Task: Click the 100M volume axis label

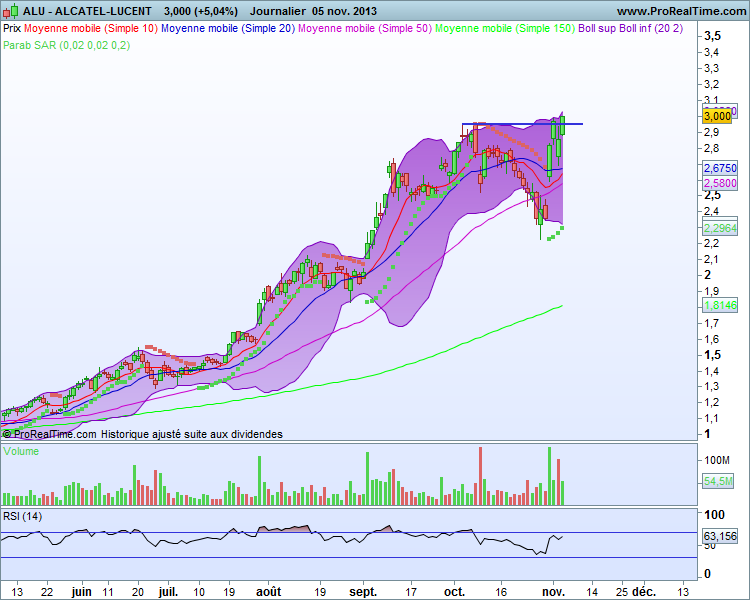Action: (x=717, y=460)
